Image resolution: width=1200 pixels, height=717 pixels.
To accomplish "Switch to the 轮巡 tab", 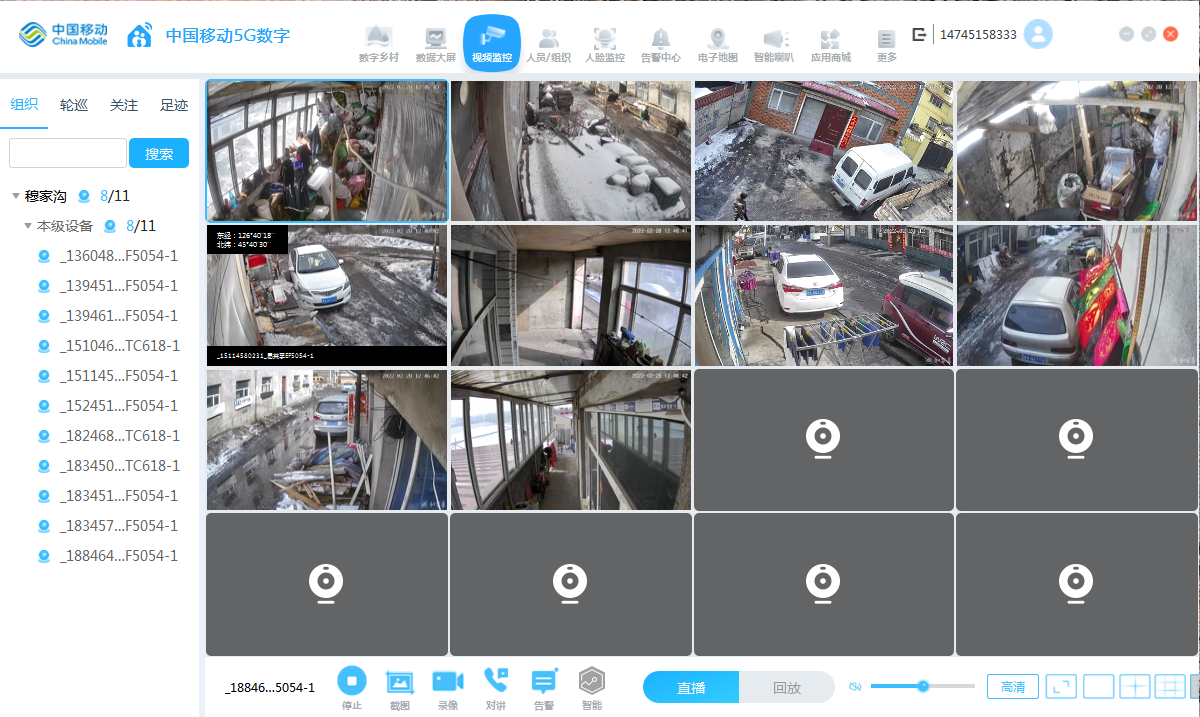I will pyautogui.click(x=74, y=105).
